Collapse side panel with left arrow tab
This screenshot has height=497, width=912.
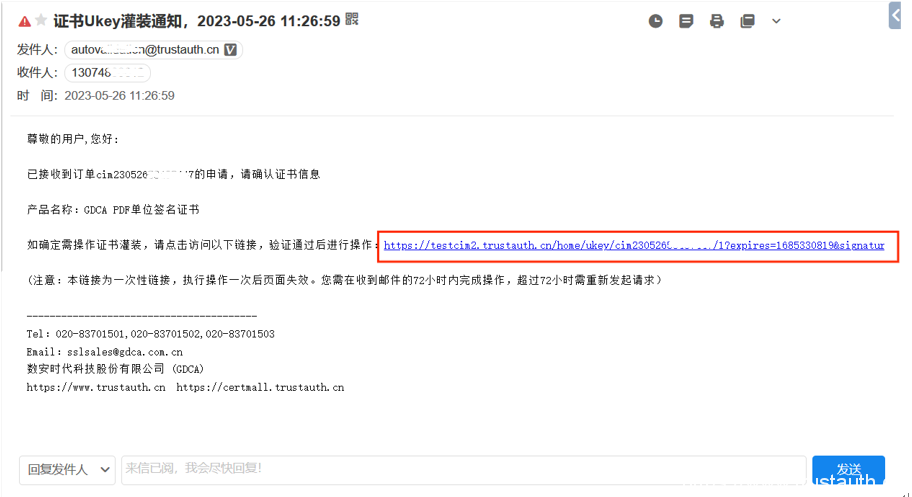pyautogui.click(x=895, y=16)
